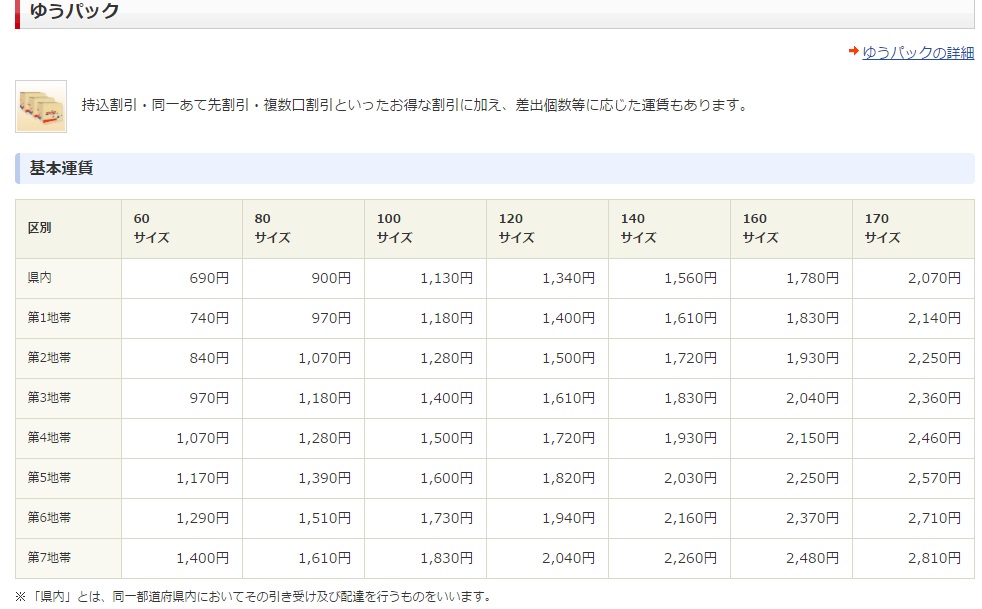Select the 第5地帯 row label
The image size is (982, 609).
pyautogui.click(x=68, y=479)
